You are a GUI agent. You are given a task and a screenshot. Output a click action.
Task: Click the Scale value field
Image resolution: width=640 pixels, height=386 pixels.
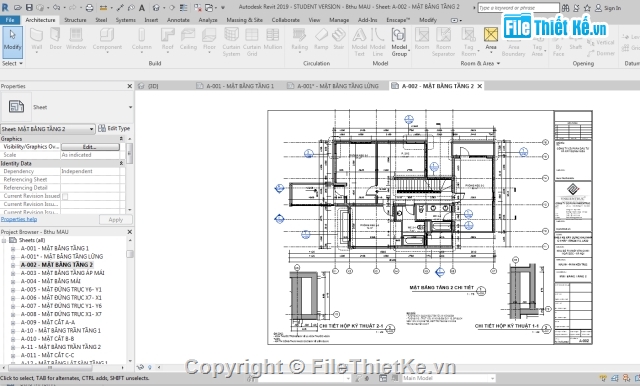pos(90,155)
